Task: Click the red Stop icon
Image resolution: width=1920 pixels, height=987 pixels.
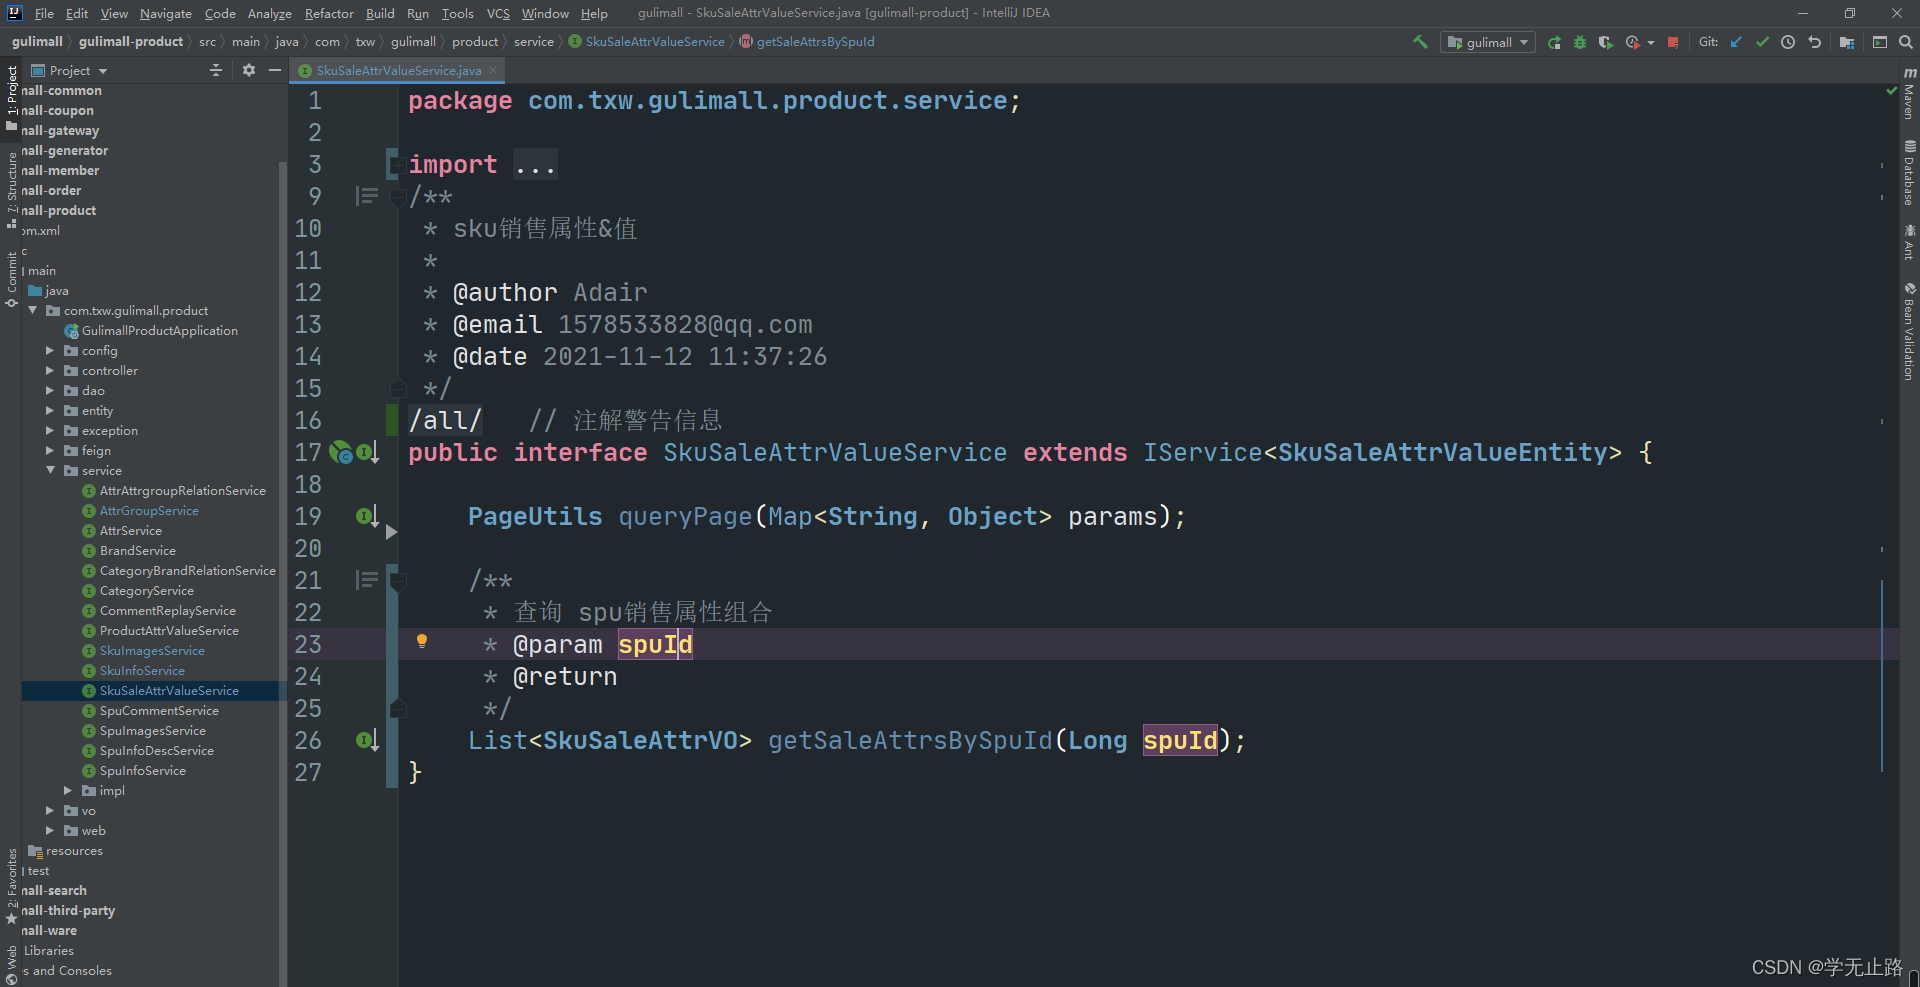Action: pos(1673,42)
